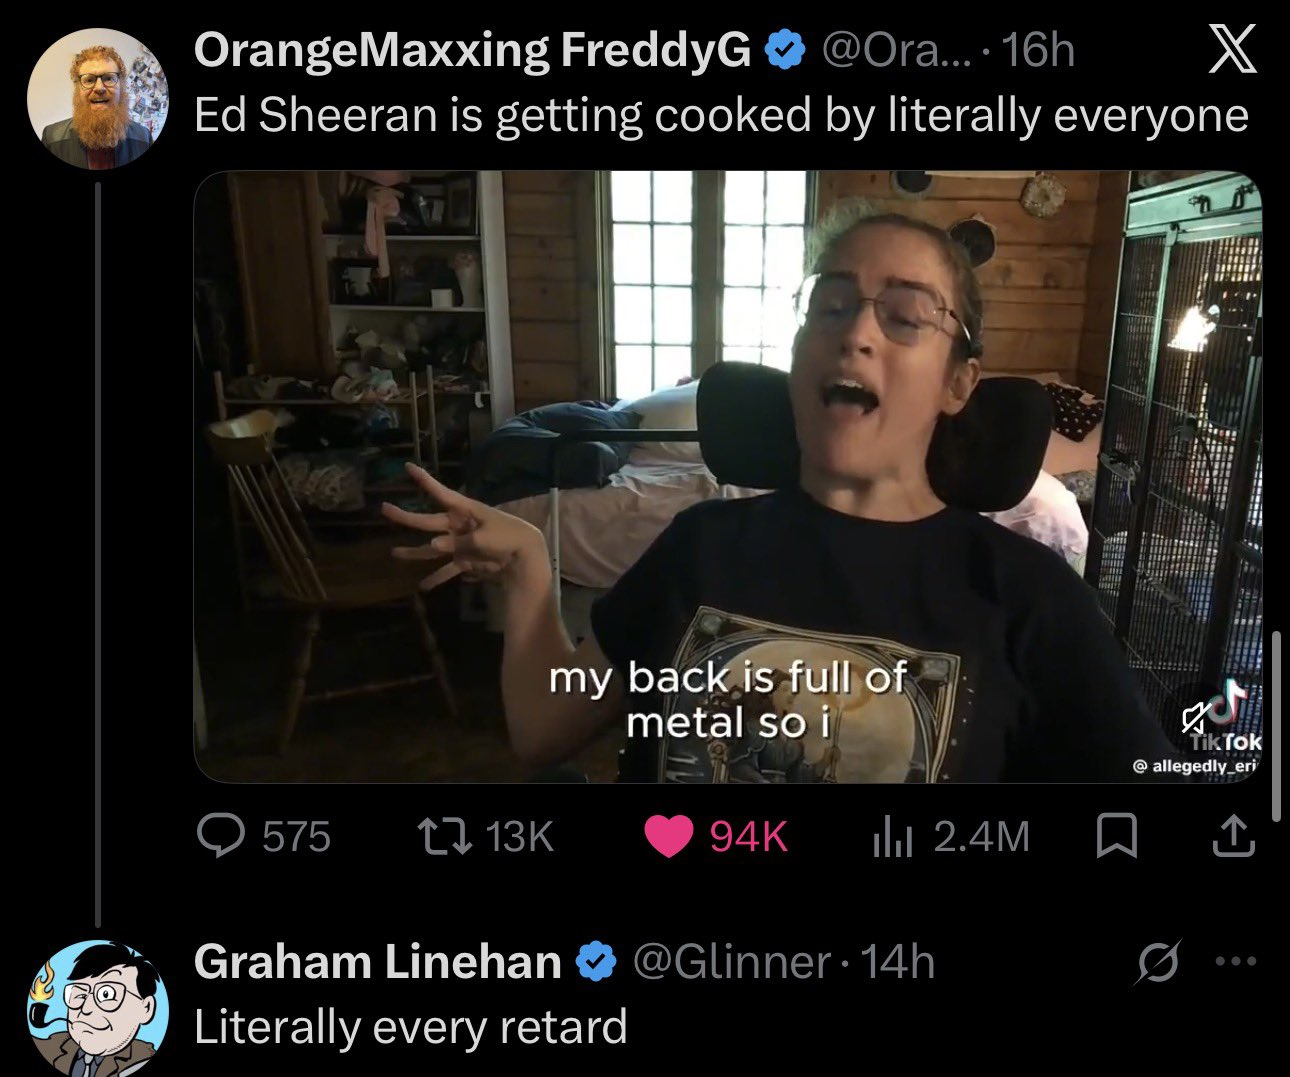This screenshot has width=1290, height=1077.
Task: Click the X logo beside the 16h timestamp
Action: pyautogui.click(x=1231, y=50)
